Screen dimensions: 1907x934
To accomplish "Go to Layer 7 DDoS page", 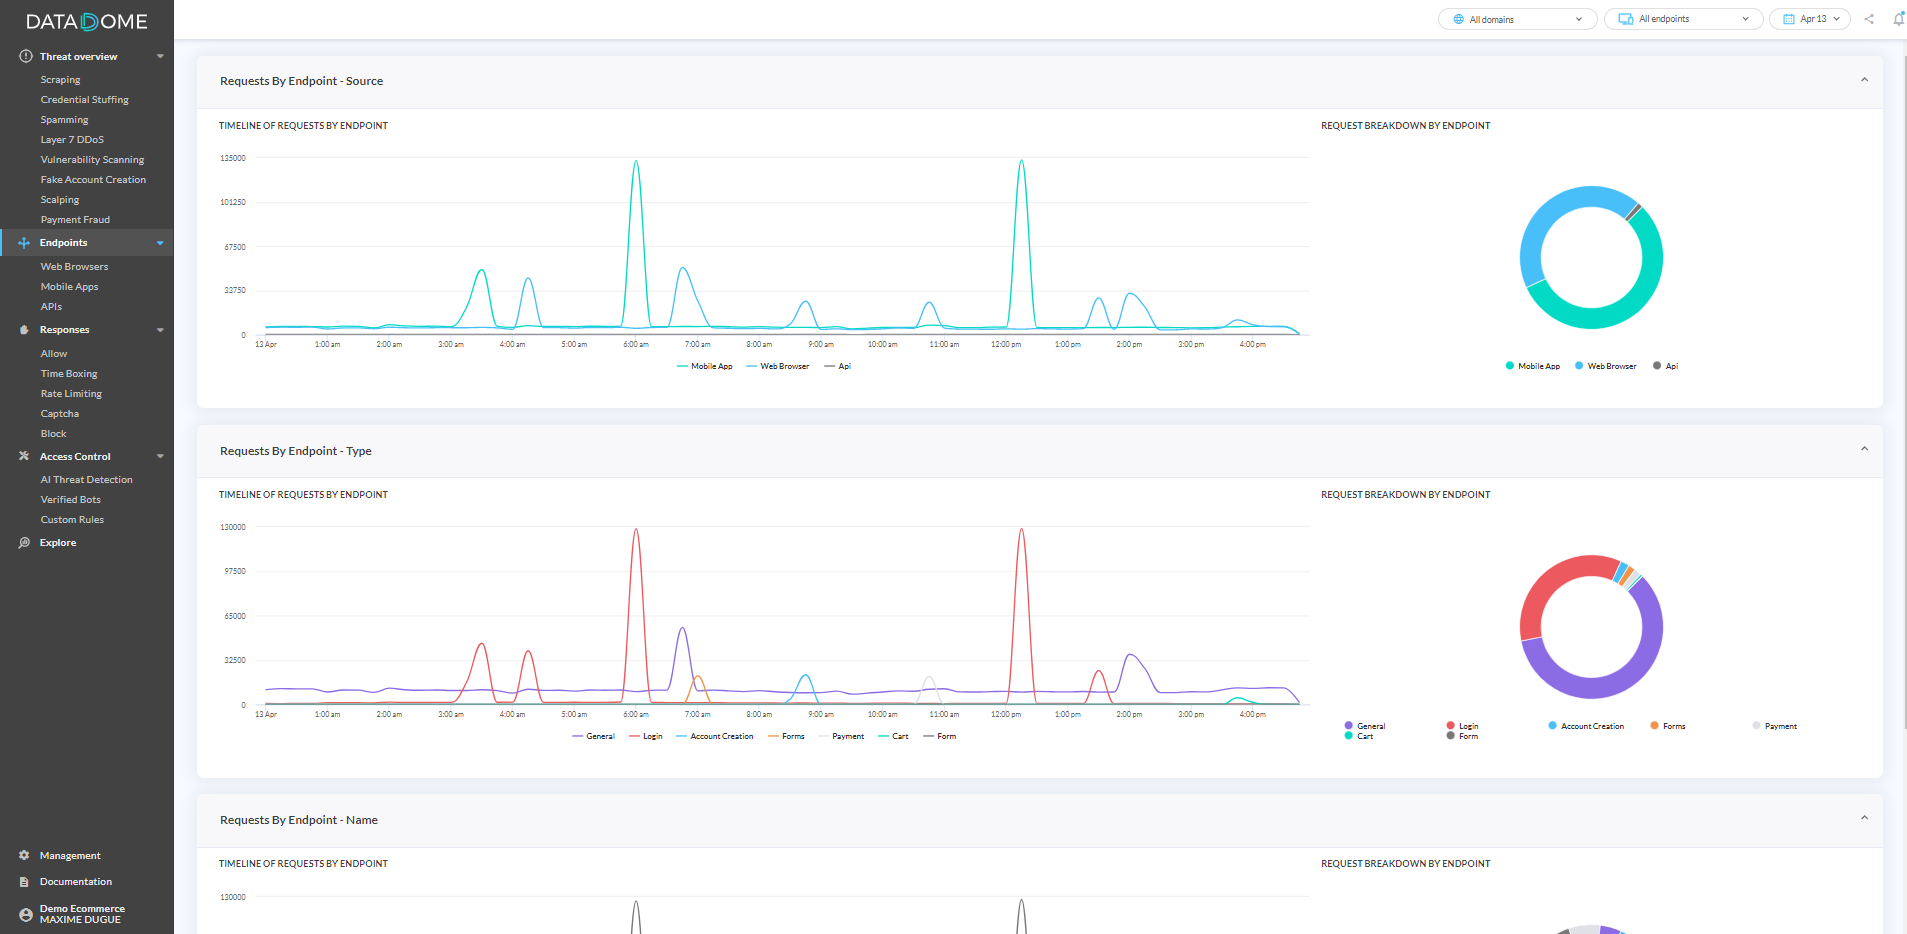I will coord(72,140).
